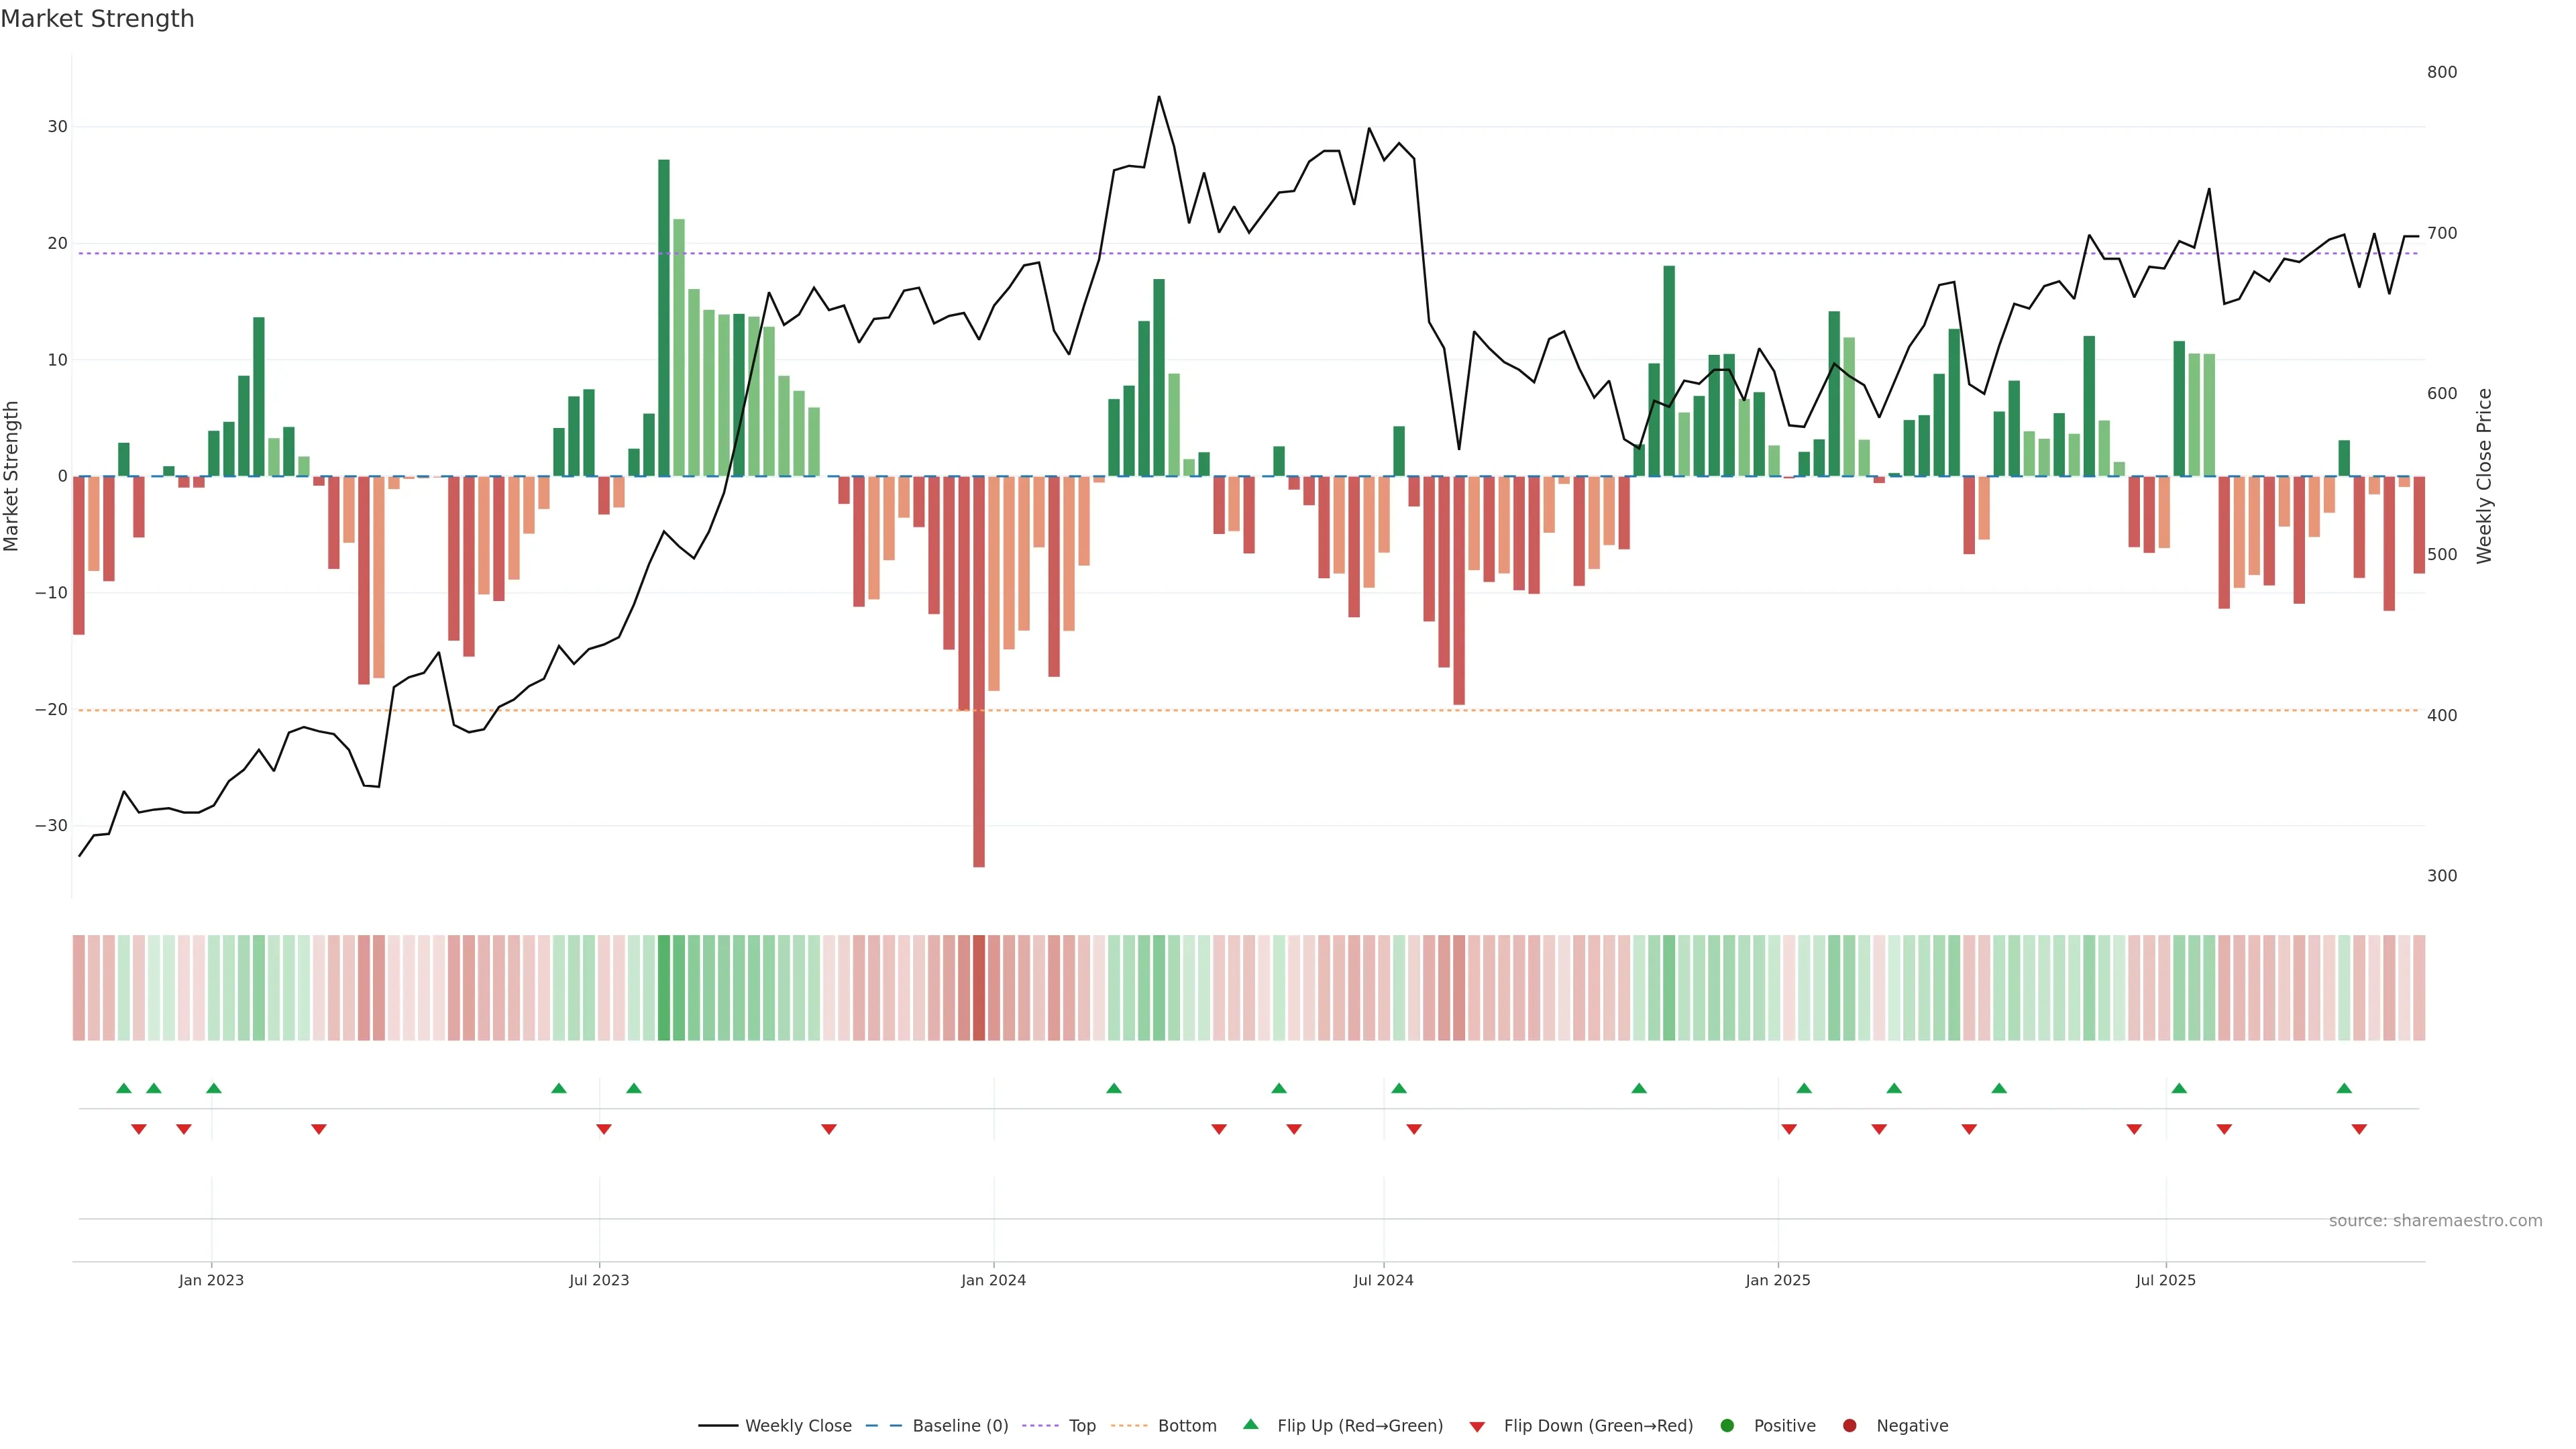2576x1449 pixels.
Task: Click the Weekly Close Price axis title
Action: click(2484, 476)
